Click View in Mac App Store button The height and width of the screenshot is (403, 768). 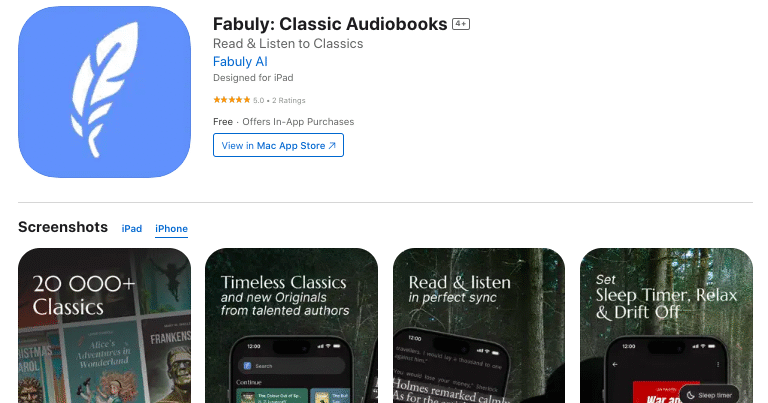(278, 145)
